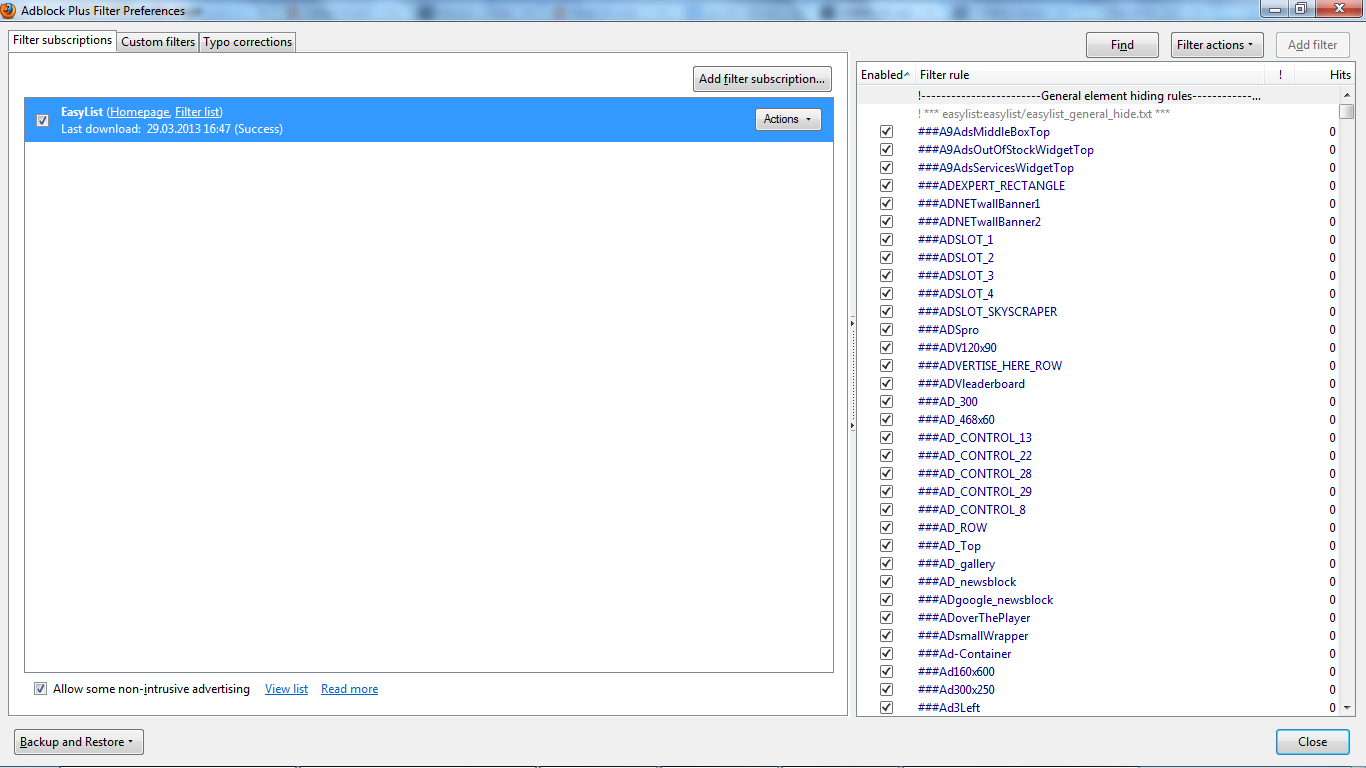Select the ###ADV120x90 filter rule
Image resolution: width=1366 pixels, height=768 pixels.
tap(956, 348)
